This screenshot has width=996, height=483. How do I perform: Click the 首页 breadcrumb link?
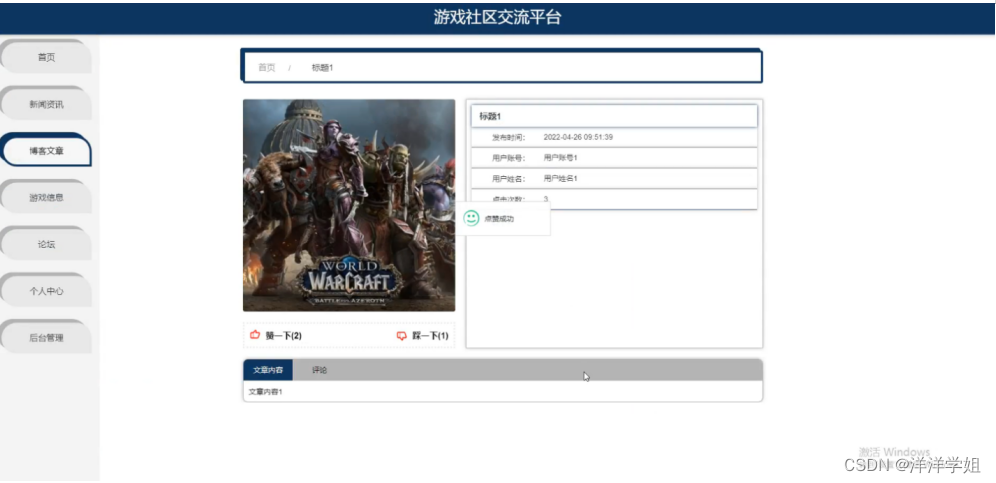tap(267, 67)
